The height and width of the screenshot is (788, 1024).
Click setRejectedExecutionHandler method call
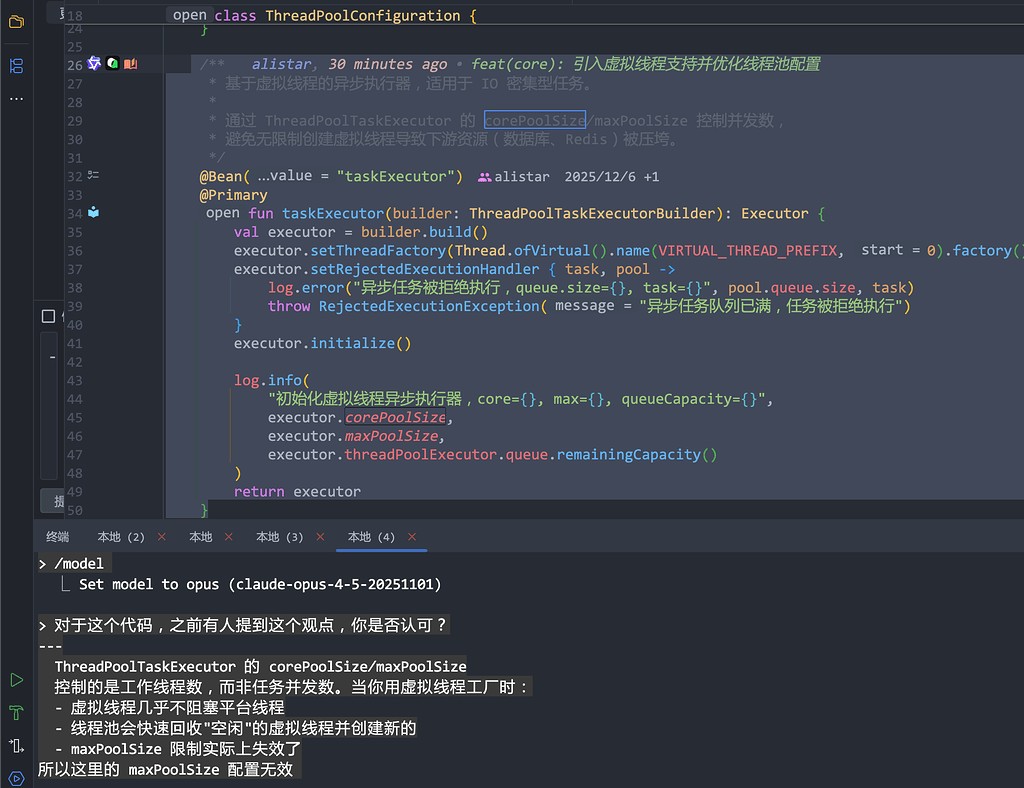424,269
